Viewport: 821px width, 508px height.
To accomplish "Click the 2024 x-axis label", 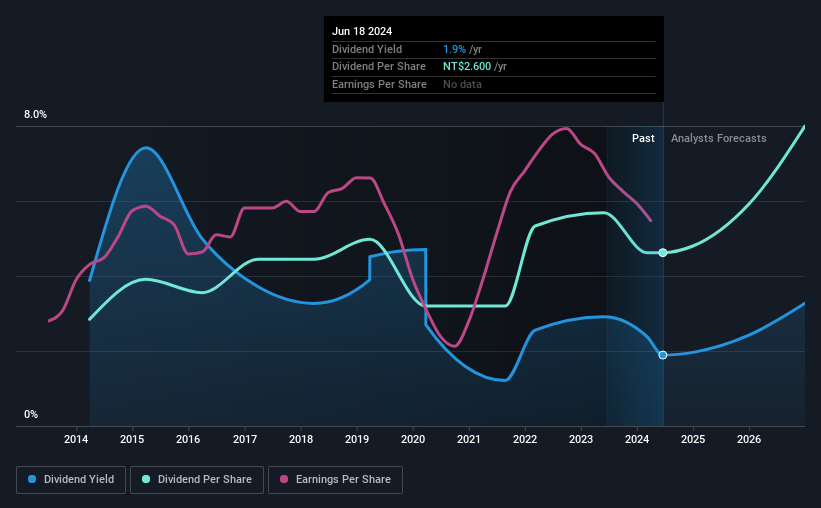I will click(x=637, y=439).
